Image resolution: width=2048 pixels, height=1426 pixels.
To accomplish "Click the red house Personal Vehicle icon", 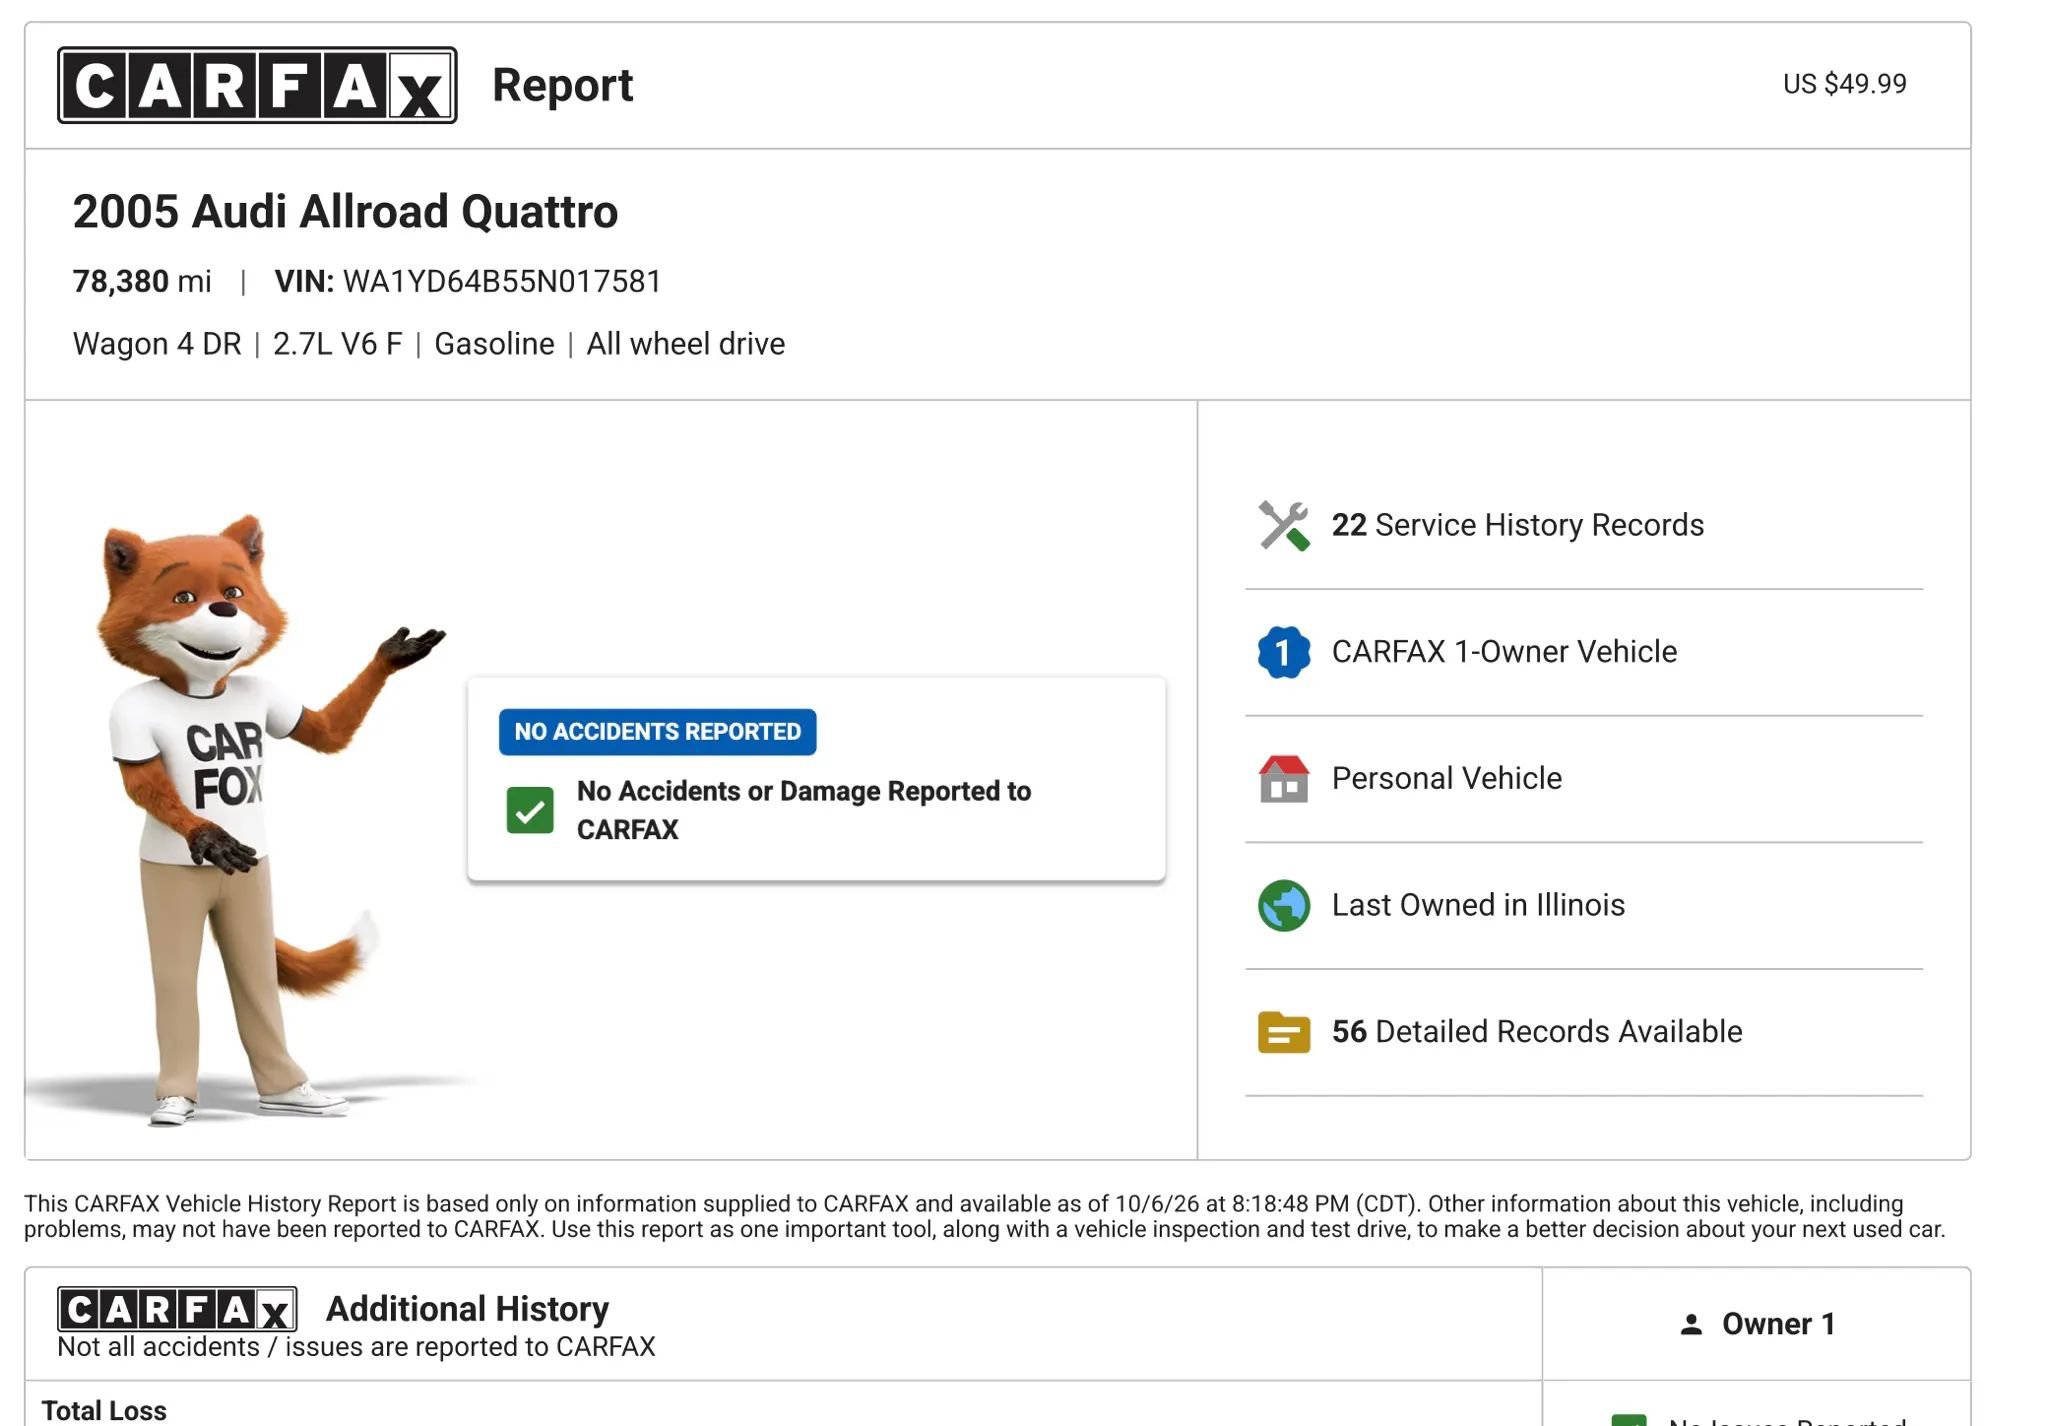I will point(1284,779).
